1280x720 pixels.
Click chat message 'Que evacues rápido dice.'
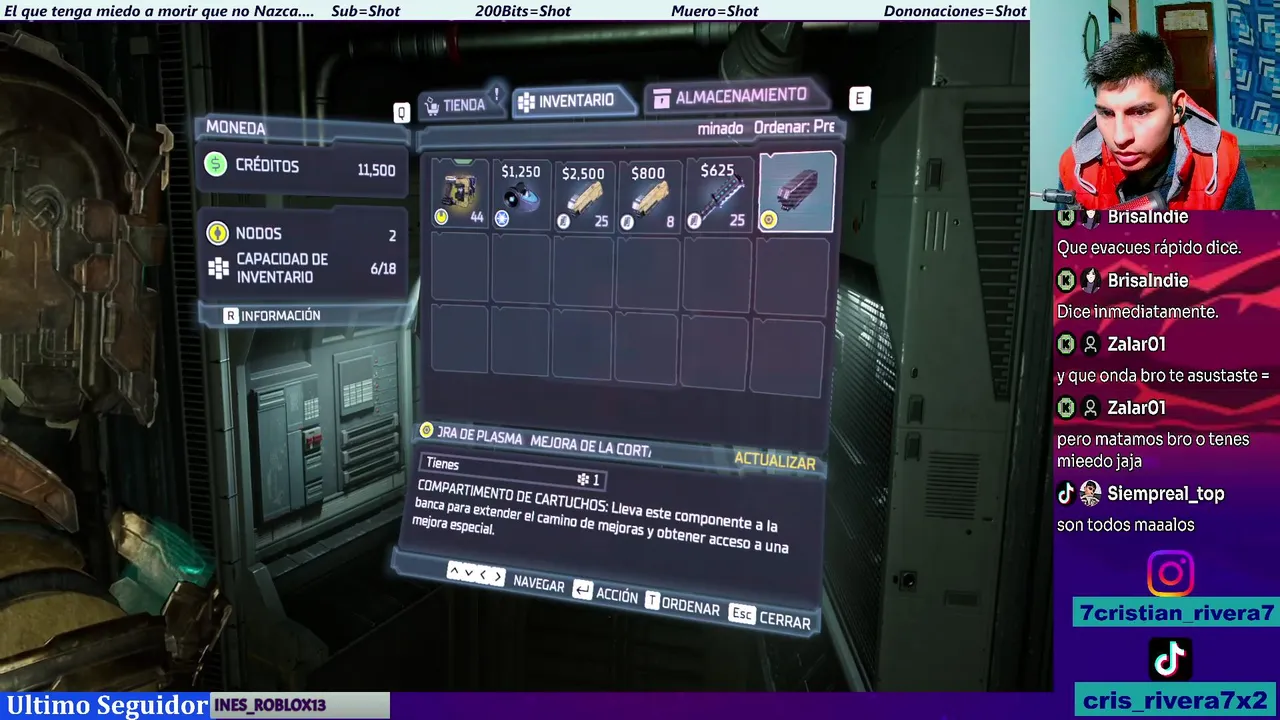1148,248
